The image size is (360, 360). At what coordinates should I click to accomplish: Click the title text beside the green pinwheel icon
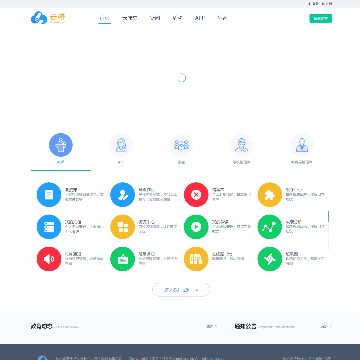click(x=292, y=254)
